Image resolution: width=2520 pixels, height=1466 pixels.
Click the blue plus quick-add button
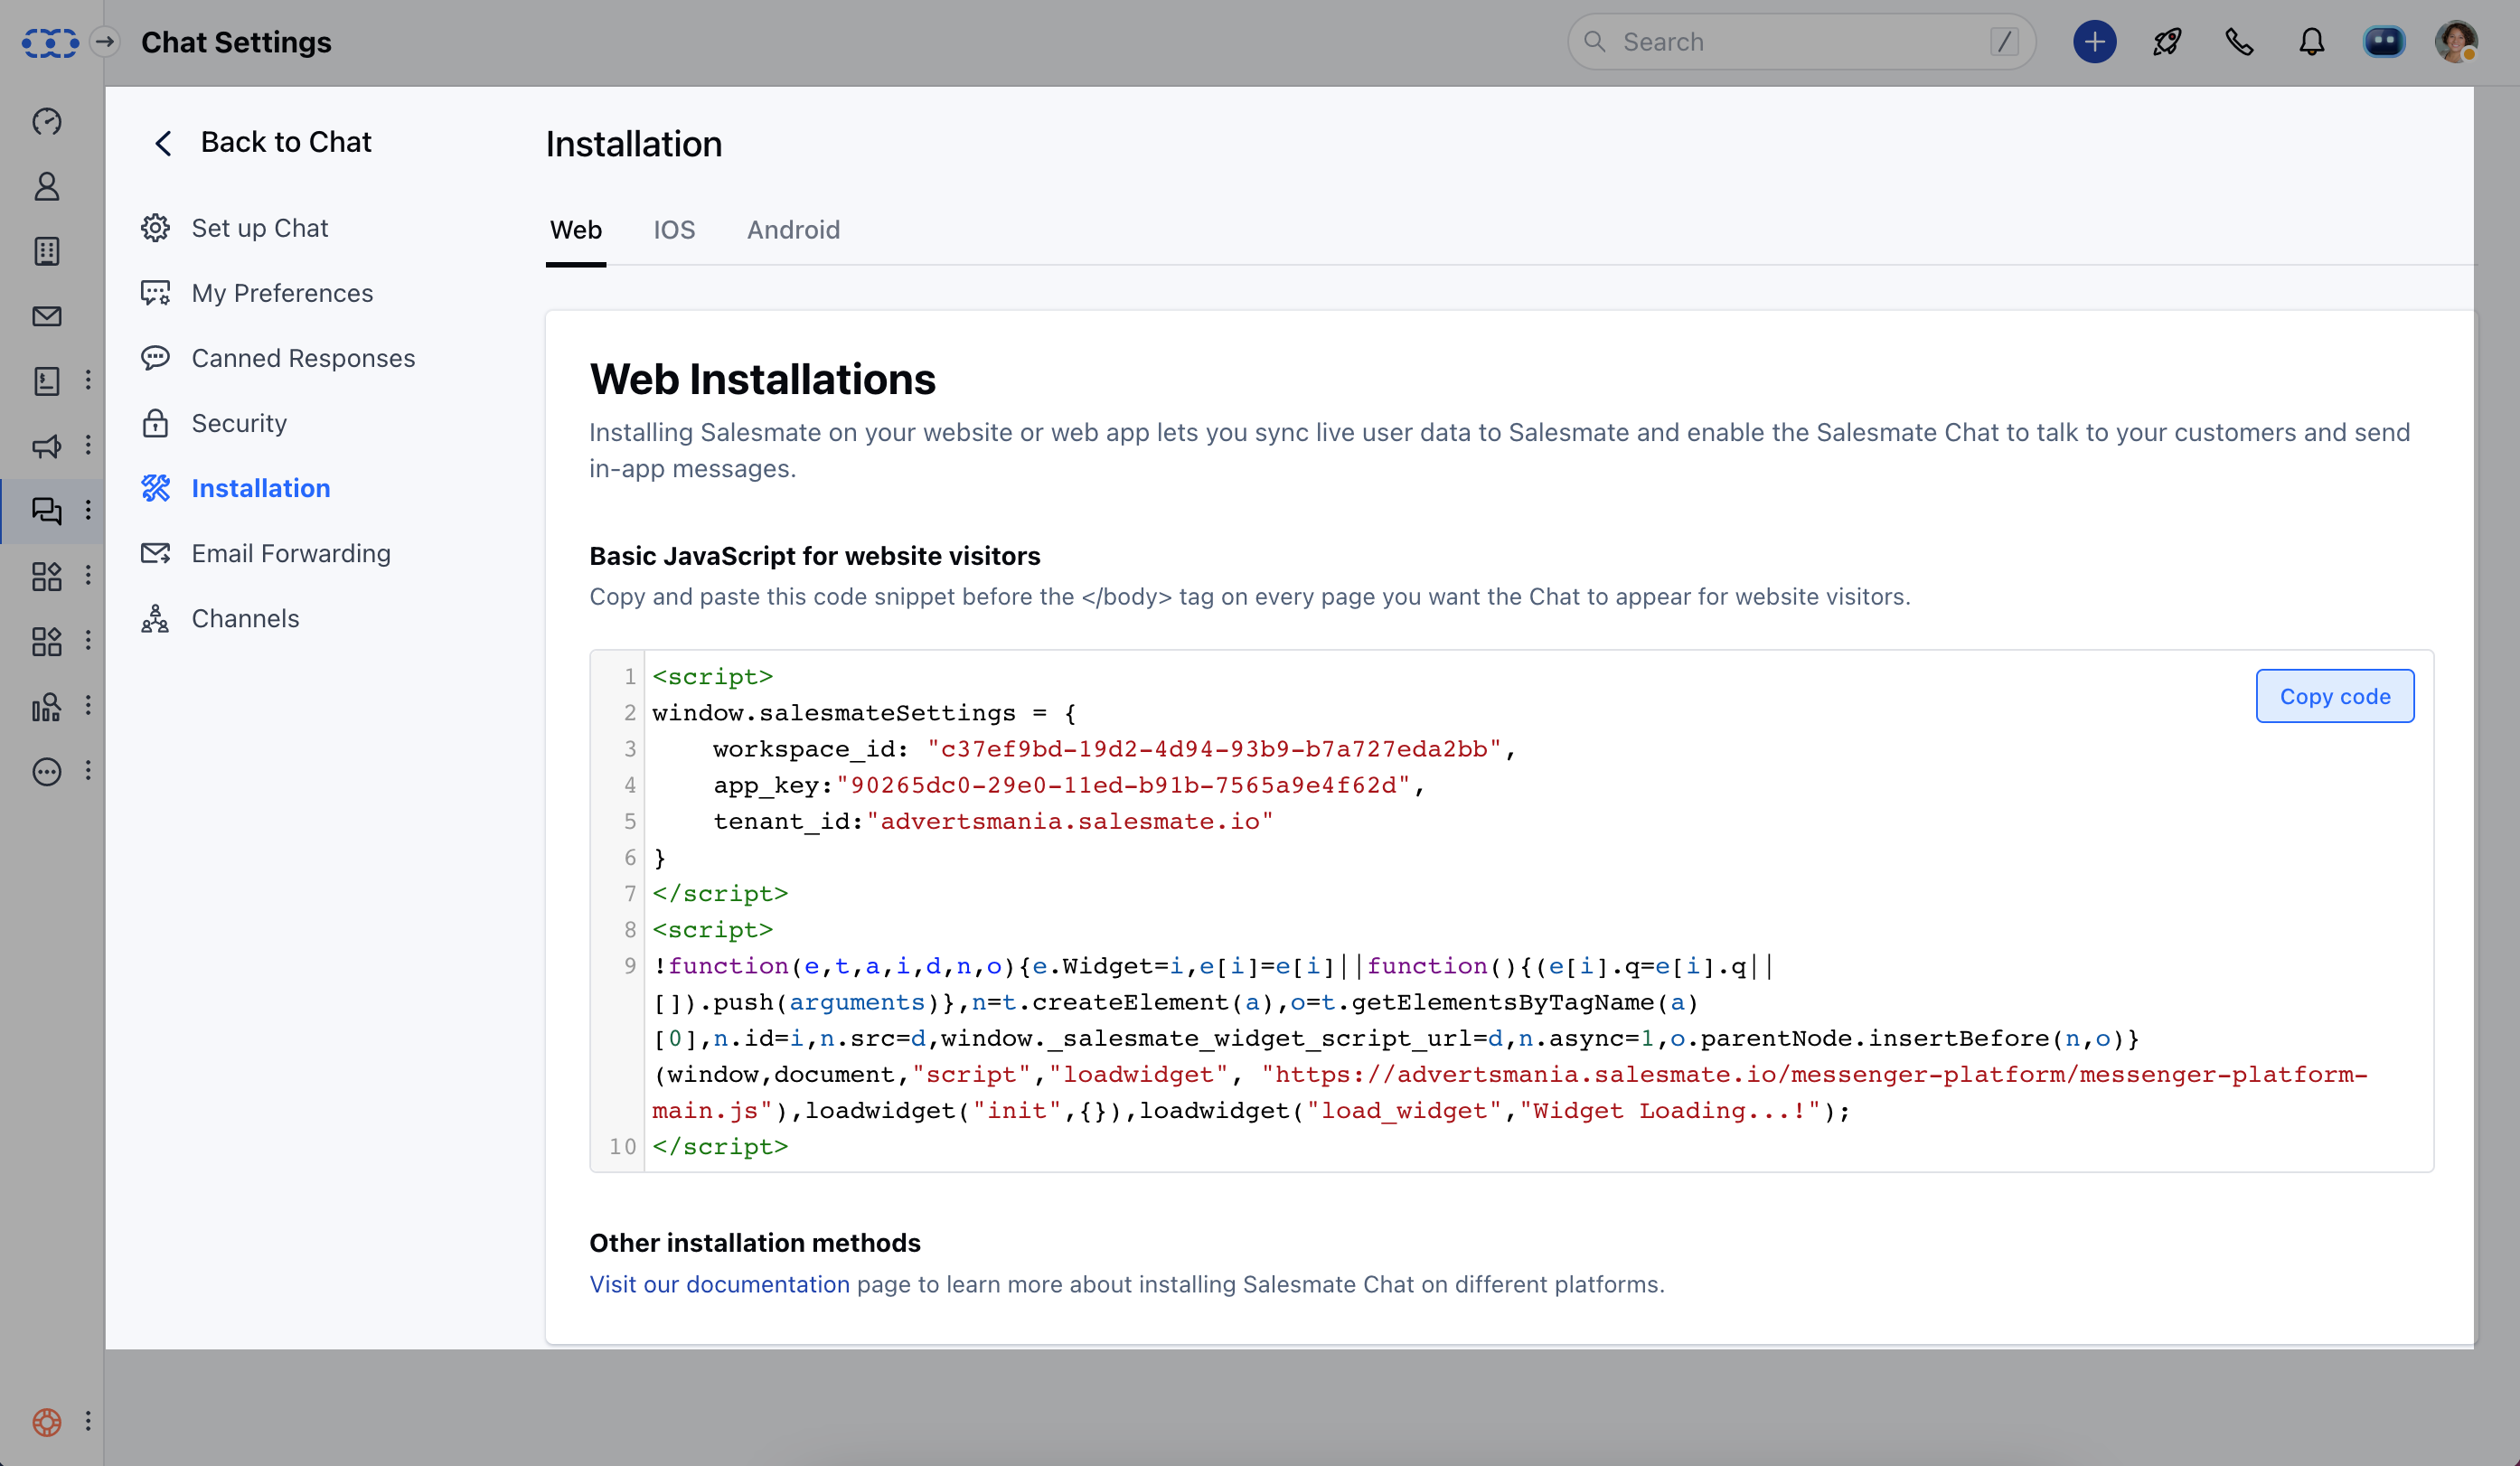tap(2094, 42)
